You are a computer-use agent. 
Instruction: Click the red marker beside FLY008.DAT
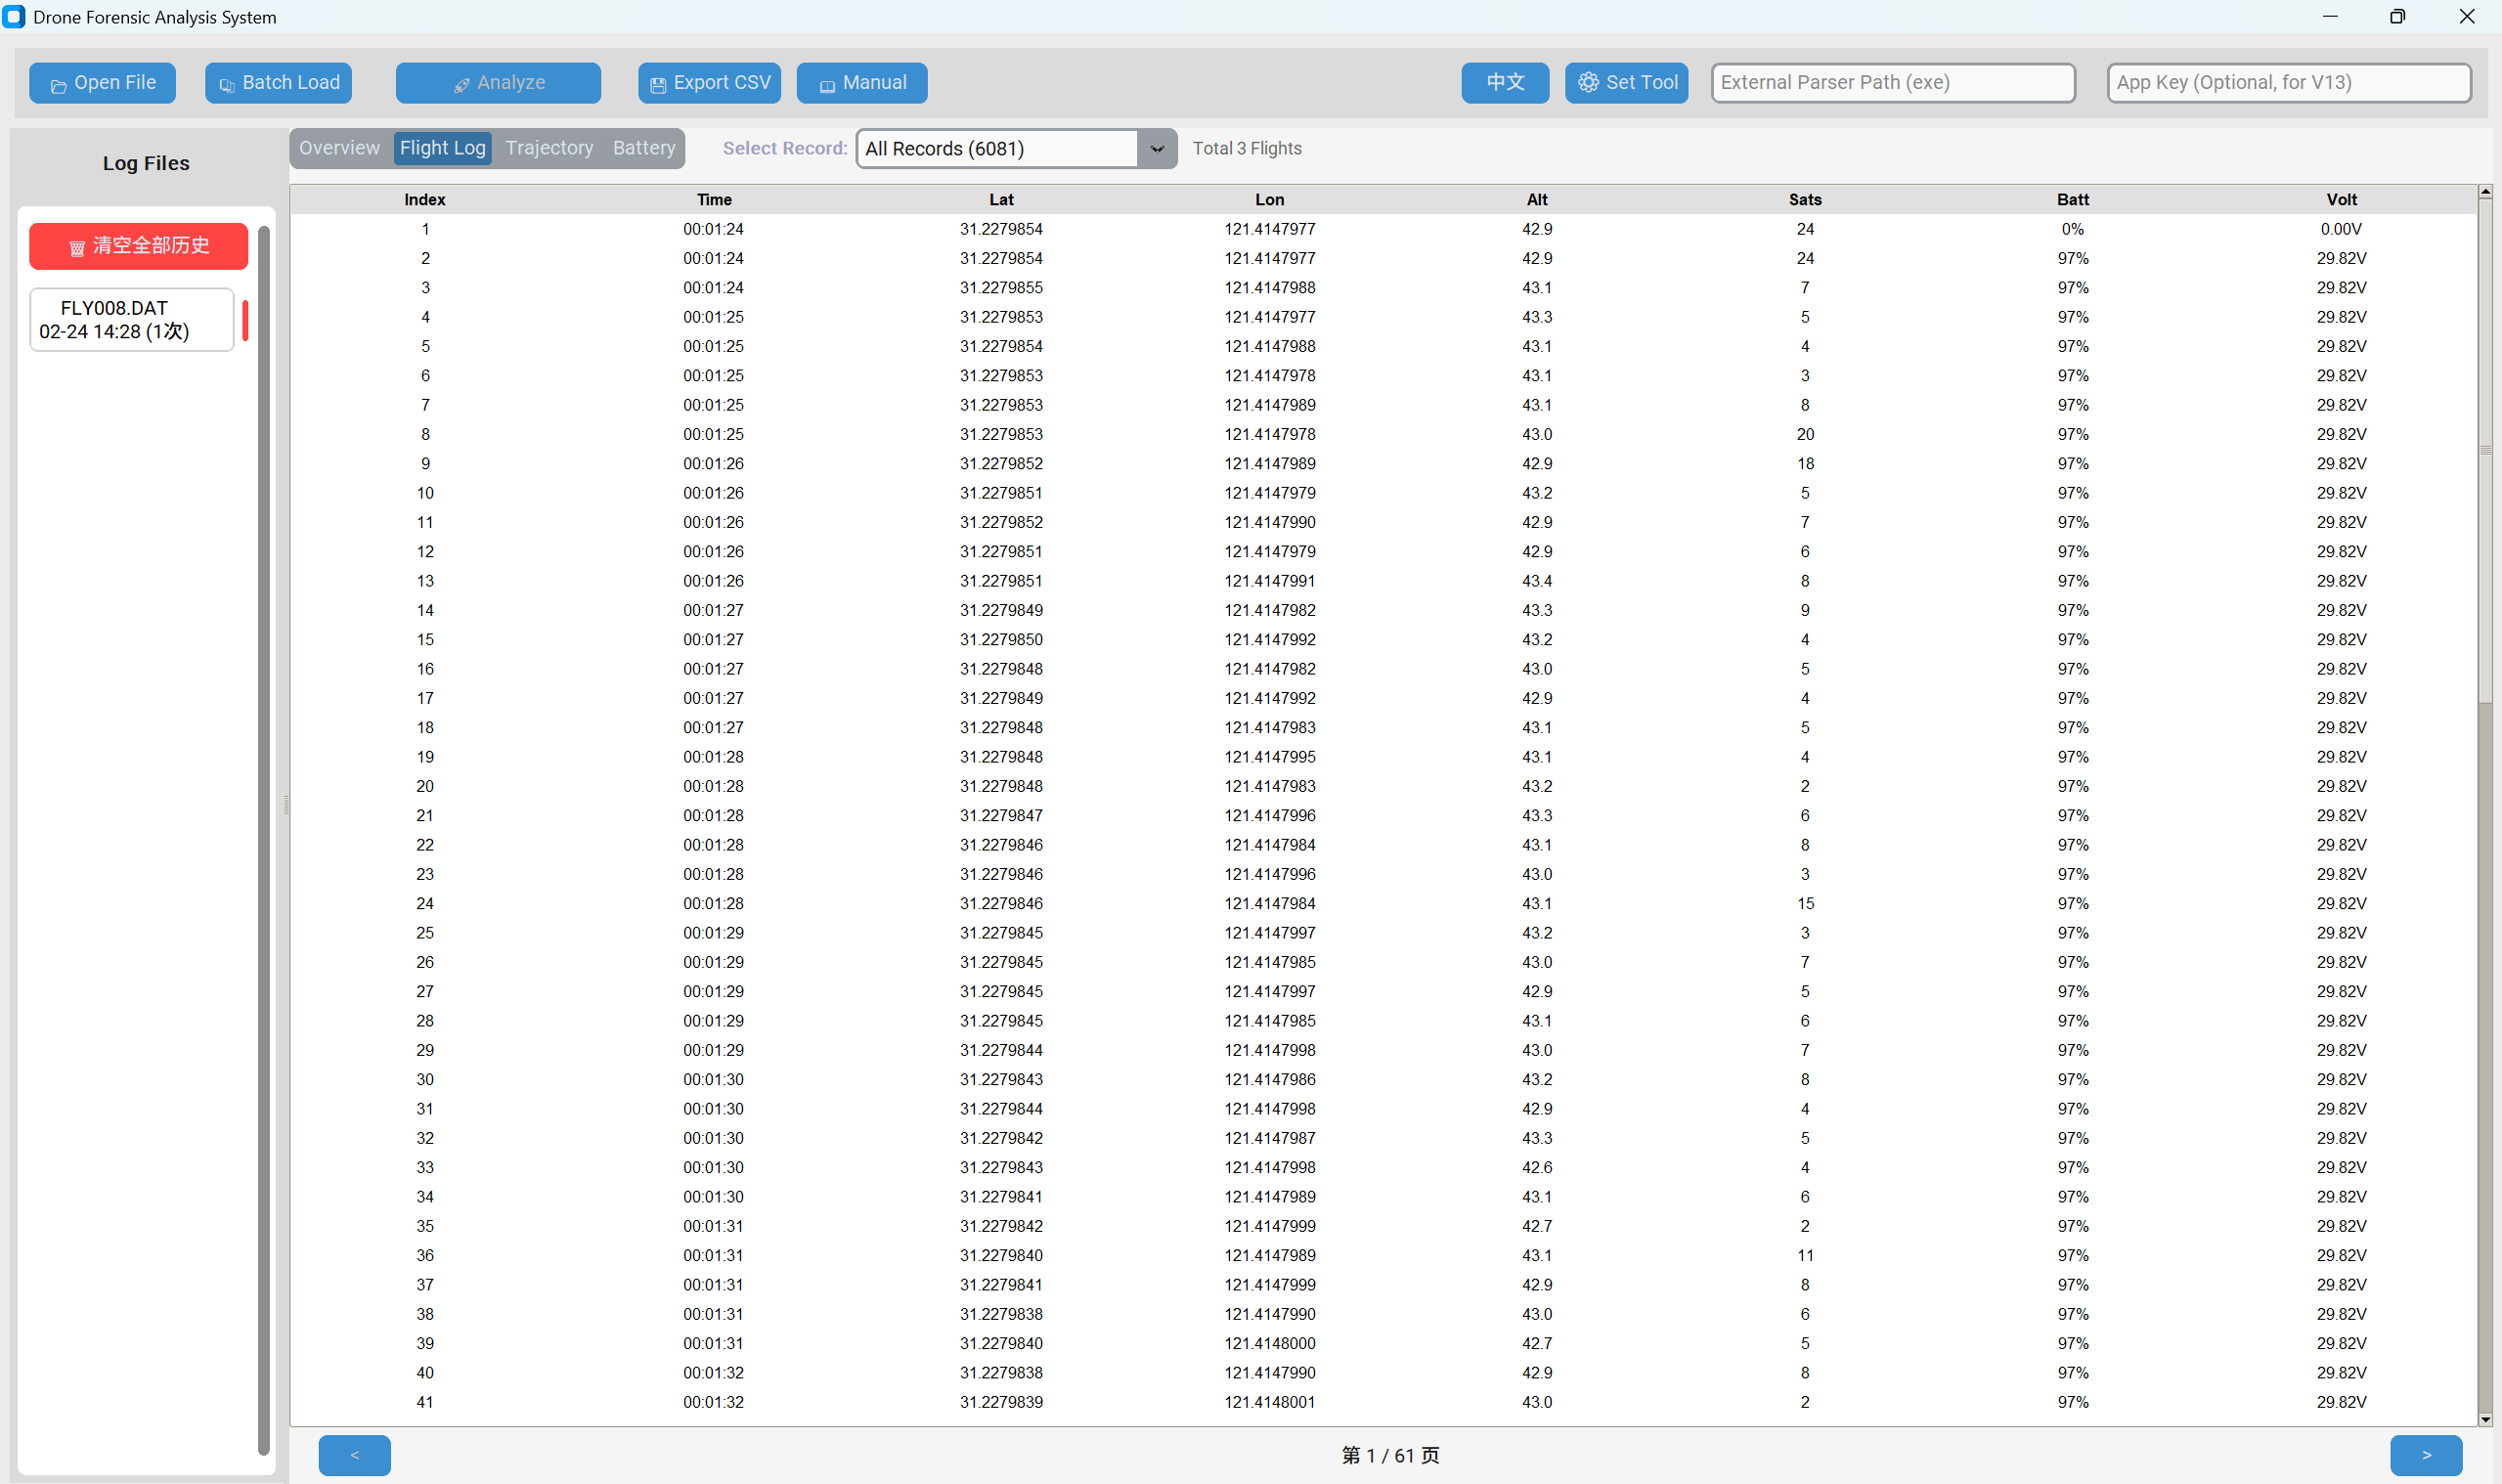tap(245, 320)
